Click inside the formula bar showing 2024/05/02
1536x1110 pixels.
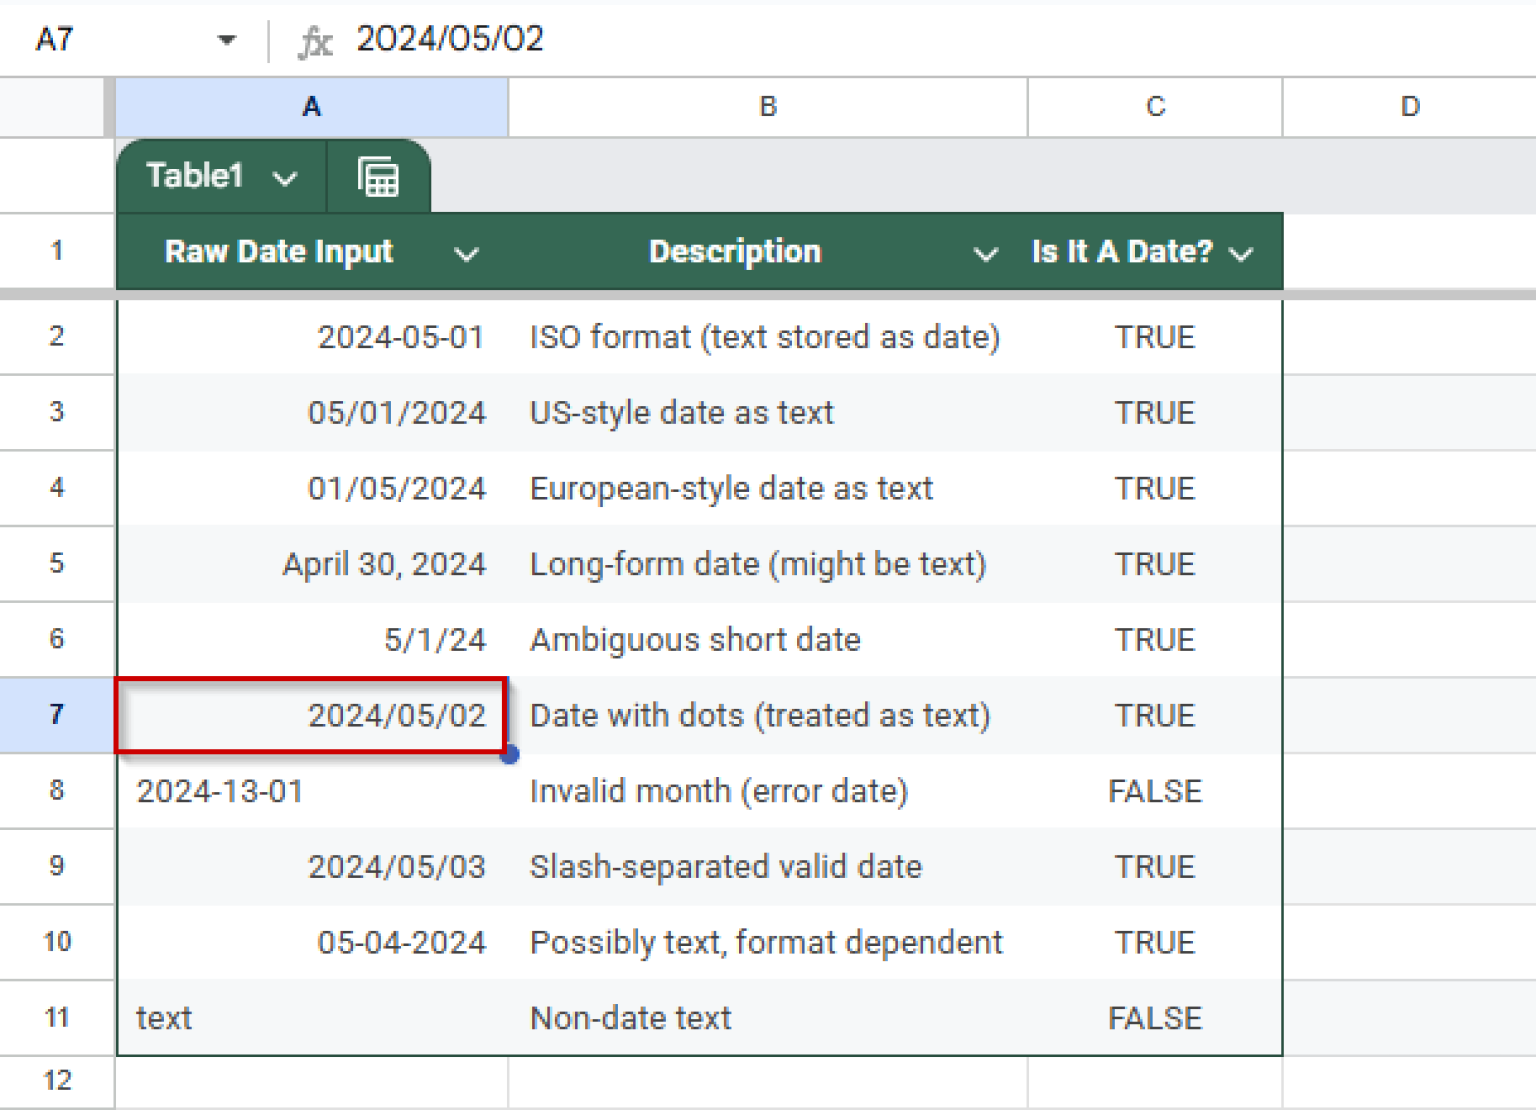click(x=449, y=39)
